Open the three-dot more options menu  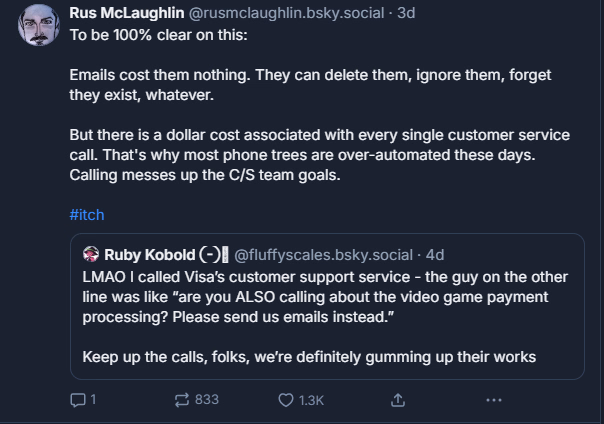click(x=494, y=400)
